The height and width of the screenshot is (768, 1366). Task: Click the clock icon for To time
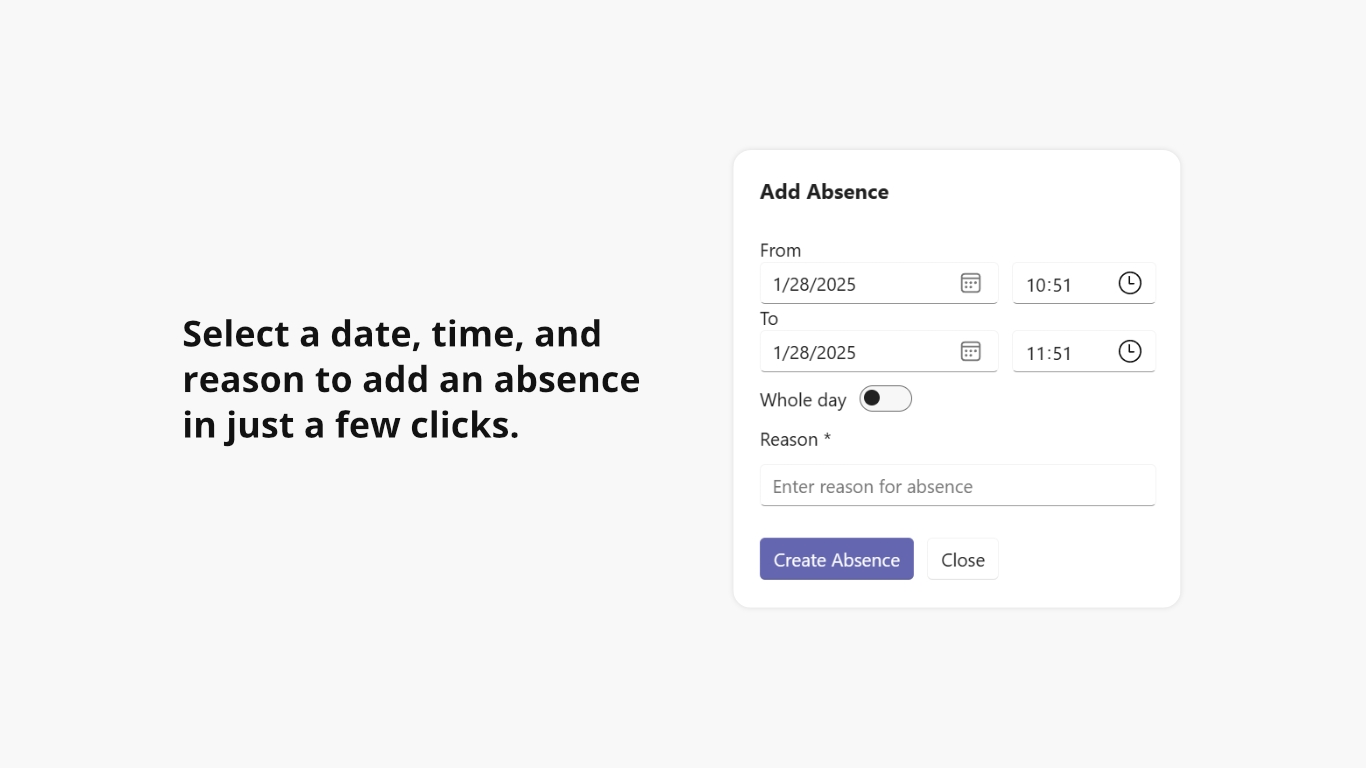pos(1129,351)
